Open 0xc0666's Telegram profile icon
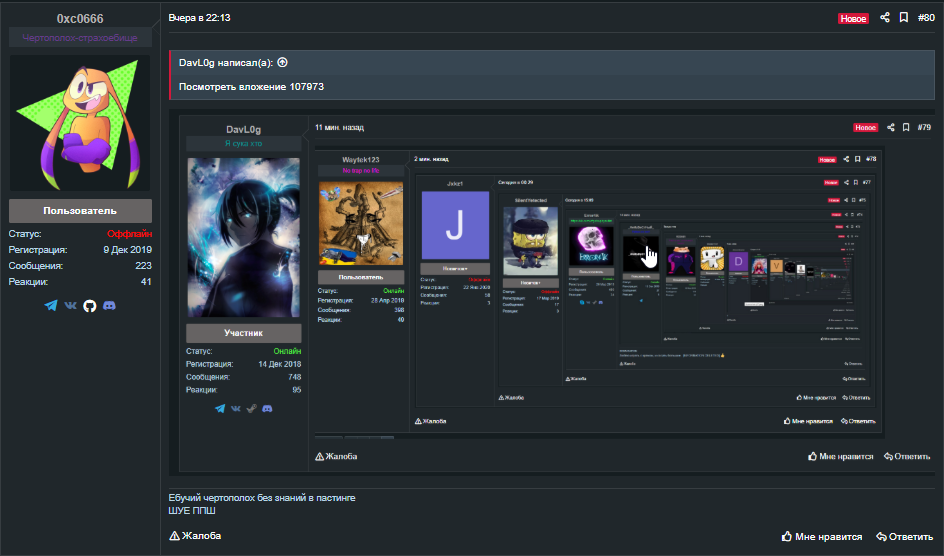The image size is (944, 556). pos(51,305)
